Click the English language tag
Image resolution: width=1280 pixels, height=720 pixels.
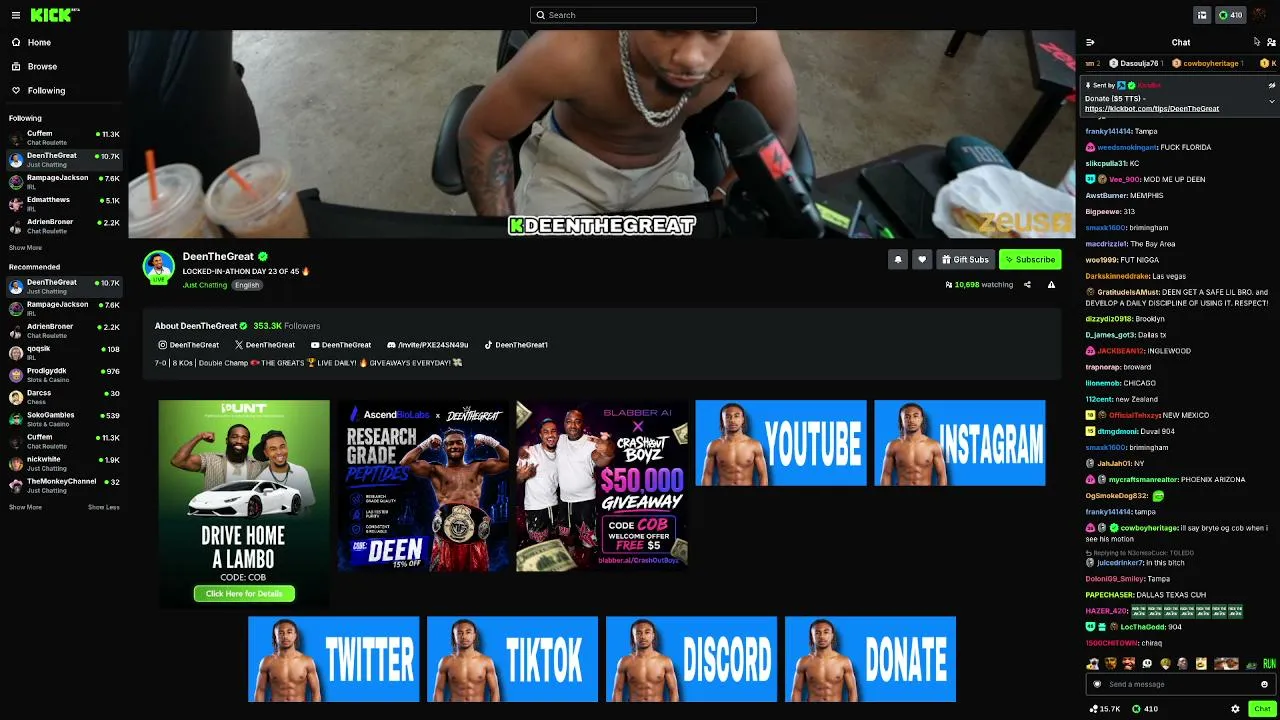coord(247,285)
